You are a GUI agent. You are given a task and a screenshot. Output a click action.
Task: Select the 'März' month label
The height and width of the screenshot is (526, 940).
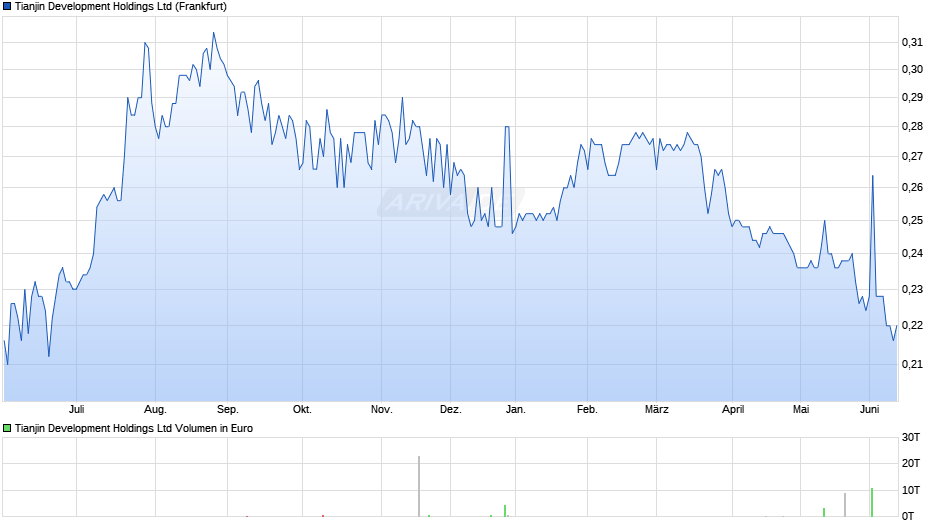click(656, 409)
